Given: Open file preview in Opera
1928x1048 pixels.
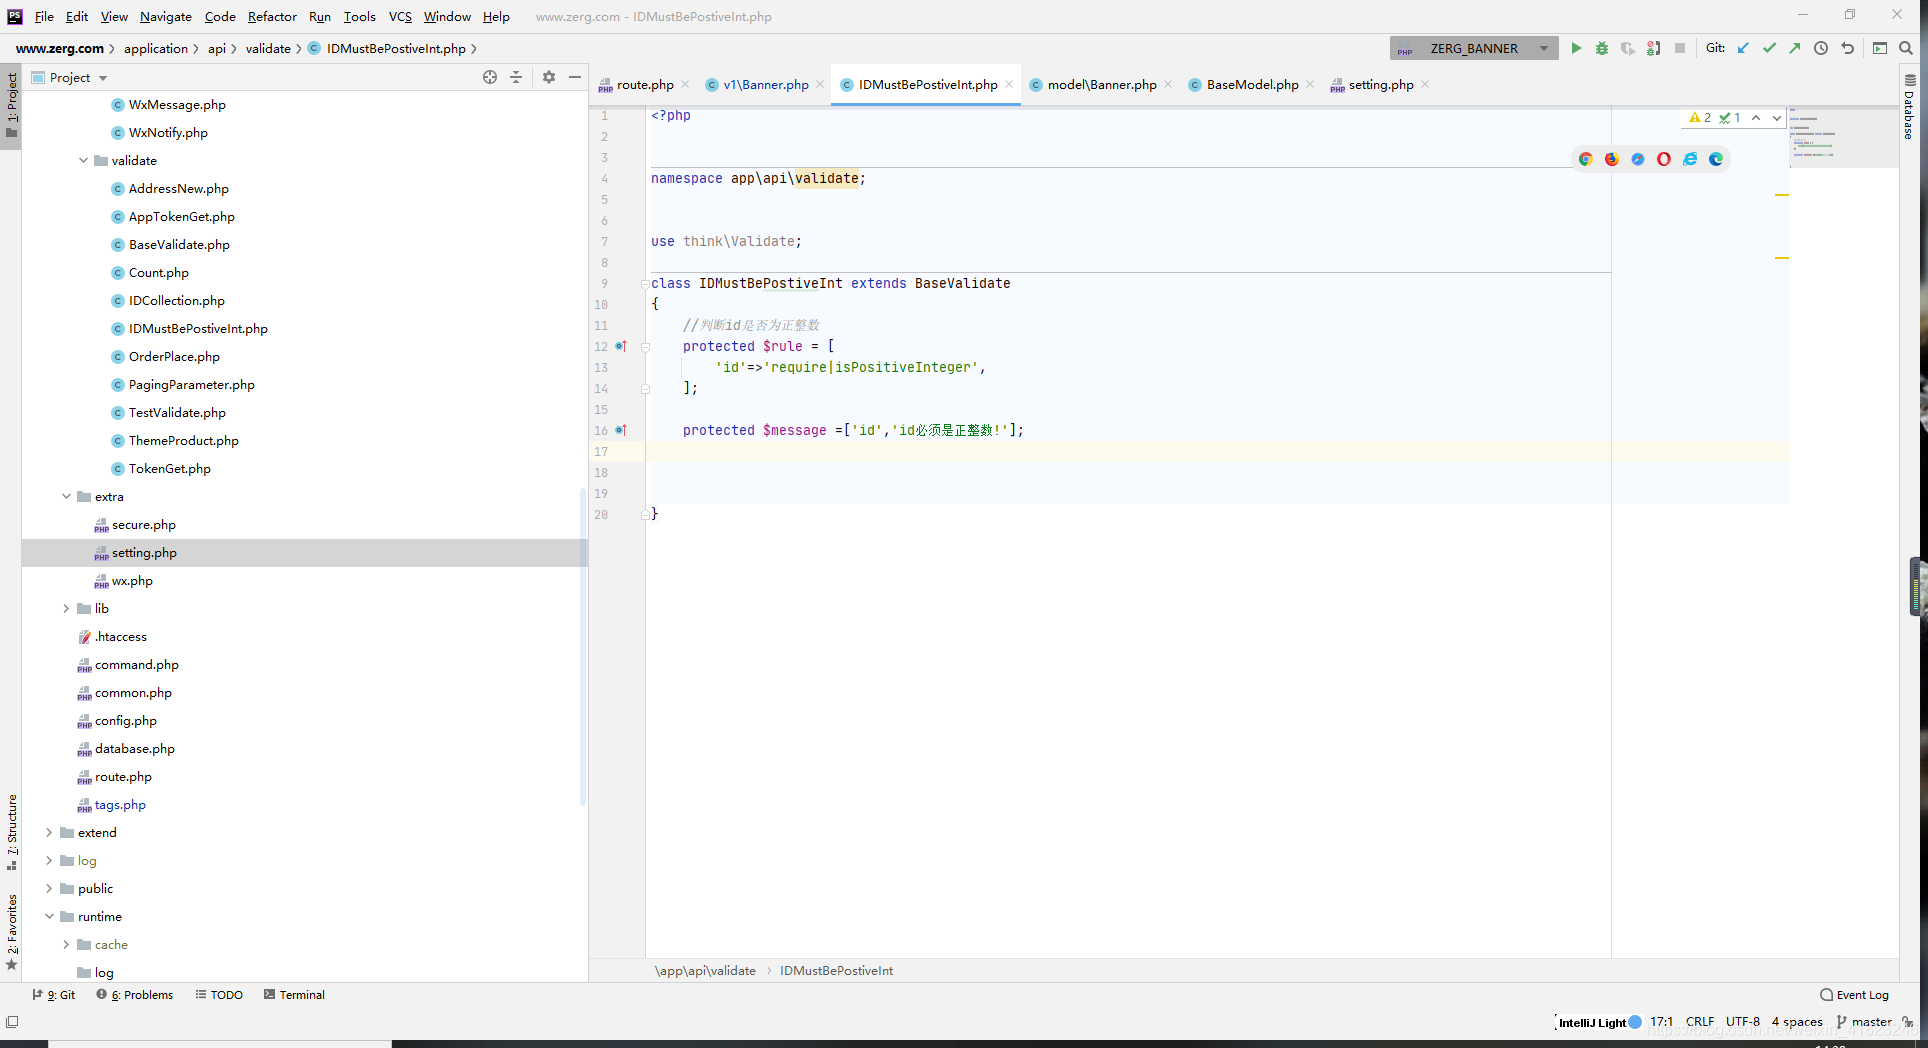Looking at the screenshot, I should (1664, 159).
